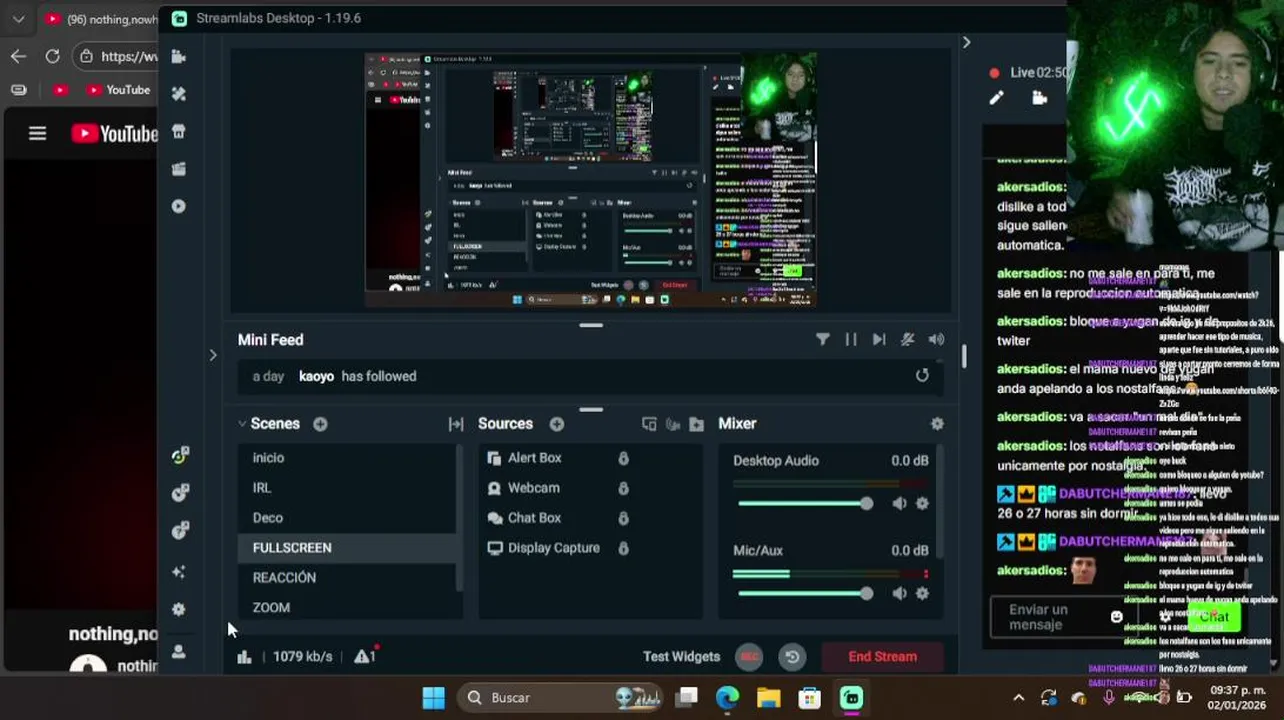Open File Explorer from taskbar

[768, 698]
